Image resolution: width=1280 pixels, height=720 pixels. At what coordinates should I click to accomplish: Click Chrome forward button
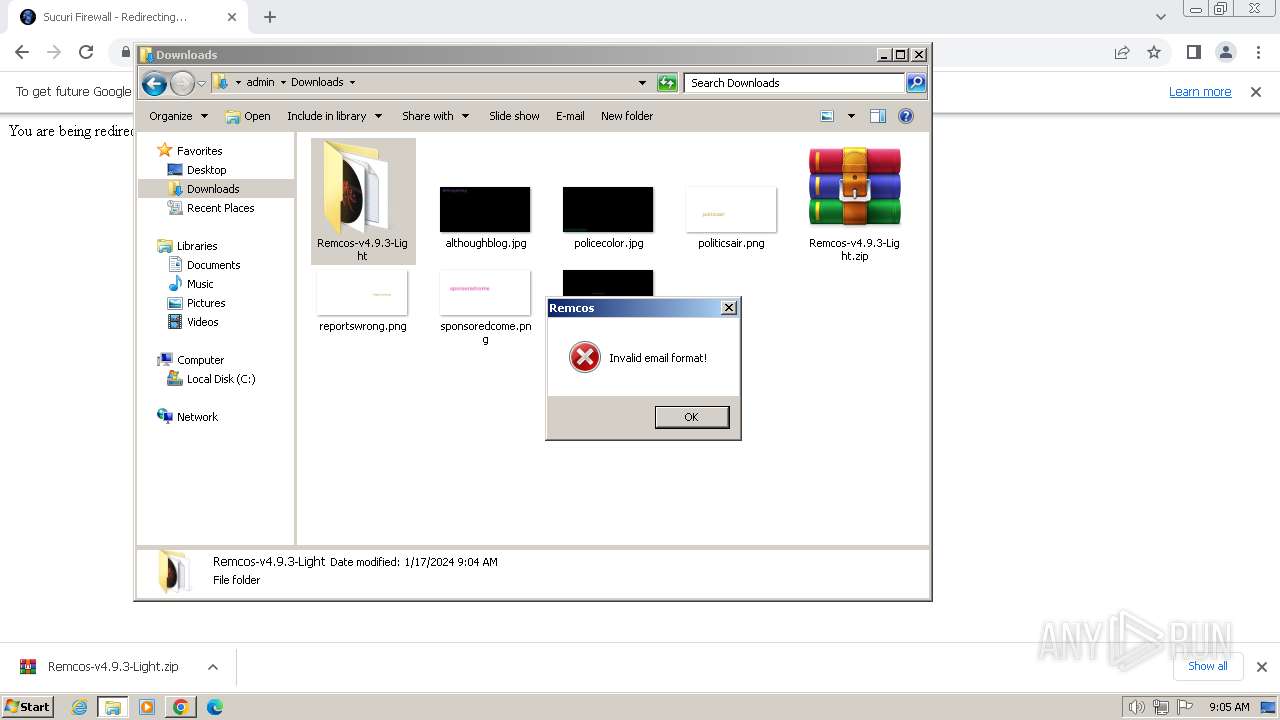click(54, 52)
